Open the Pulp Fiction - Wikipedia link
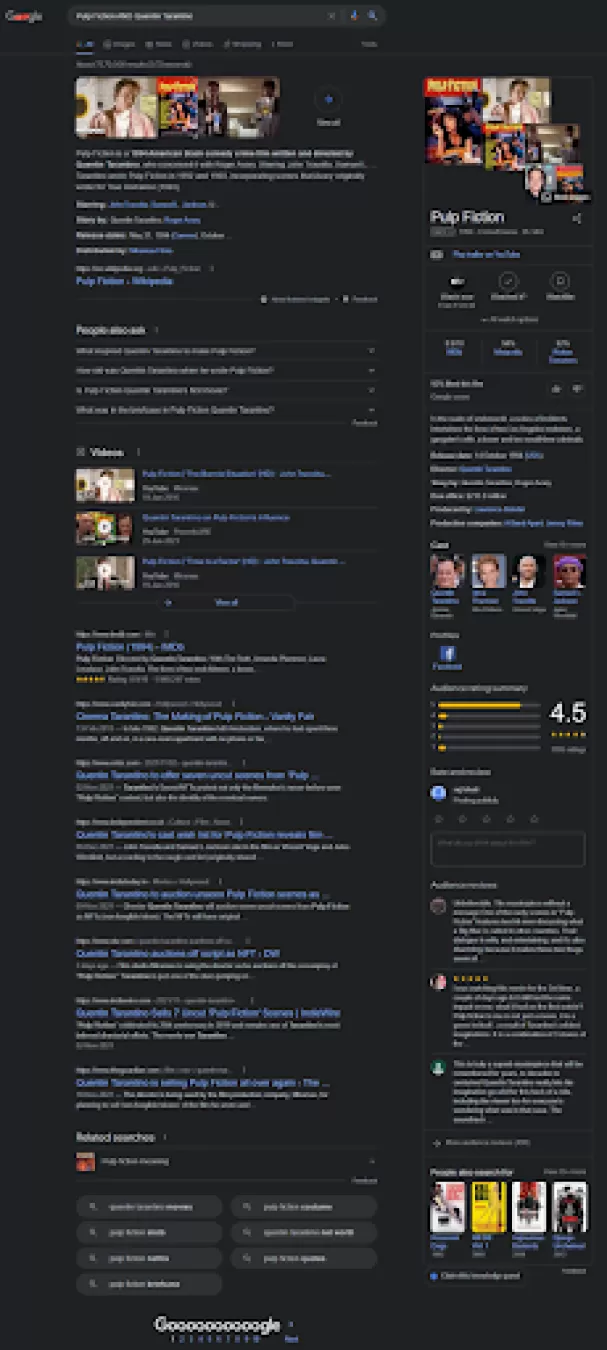607x1350 pixels. [x=125, y=281]
